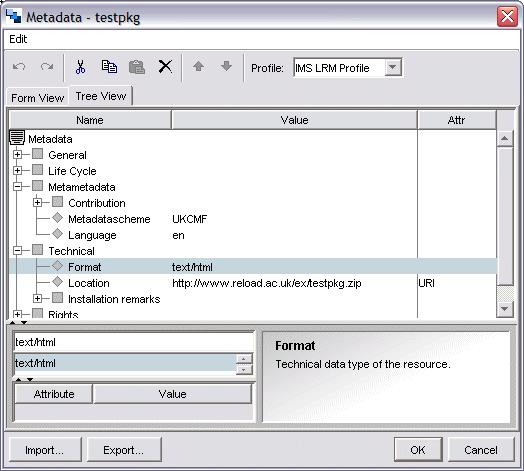Viewport: 524px width, 471px height.
Task: Switch to the Form View tab
Action: click(37, 98)
